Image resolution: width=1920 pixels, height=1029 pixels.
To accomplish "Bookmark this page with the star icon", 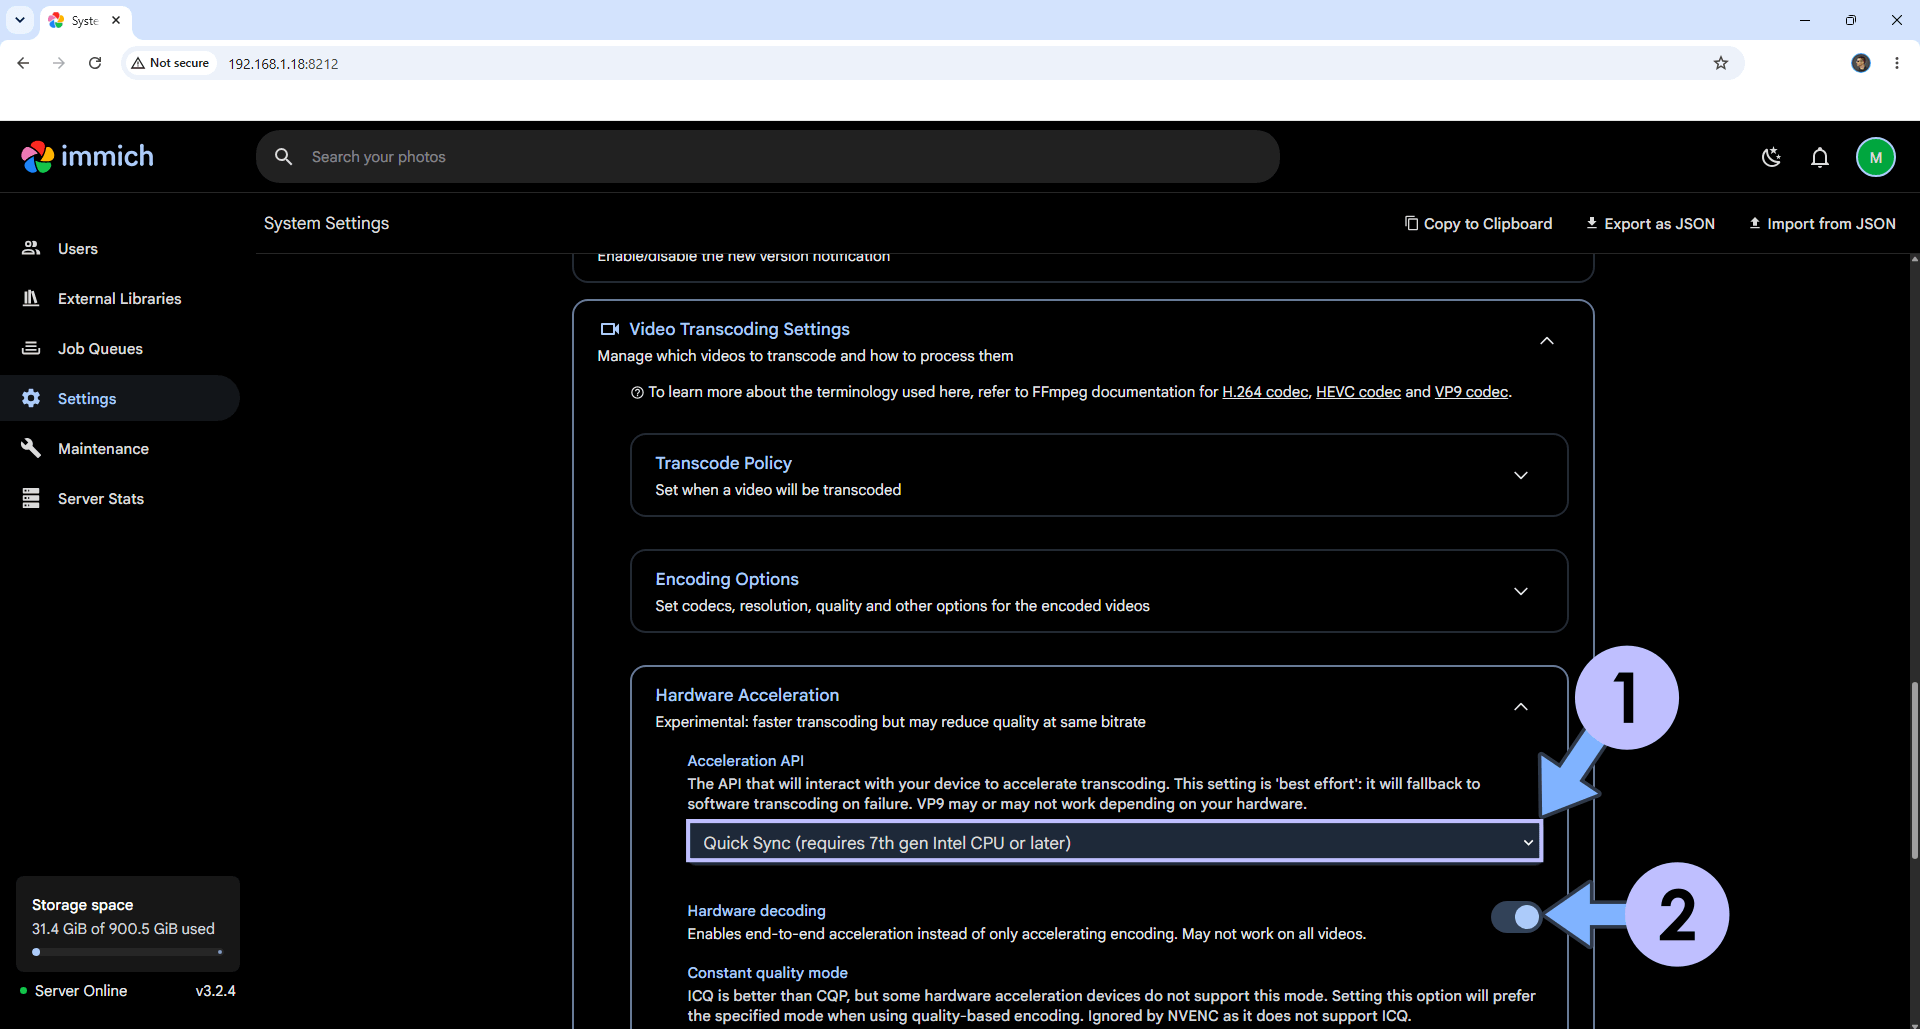I will pos(1721,63).
